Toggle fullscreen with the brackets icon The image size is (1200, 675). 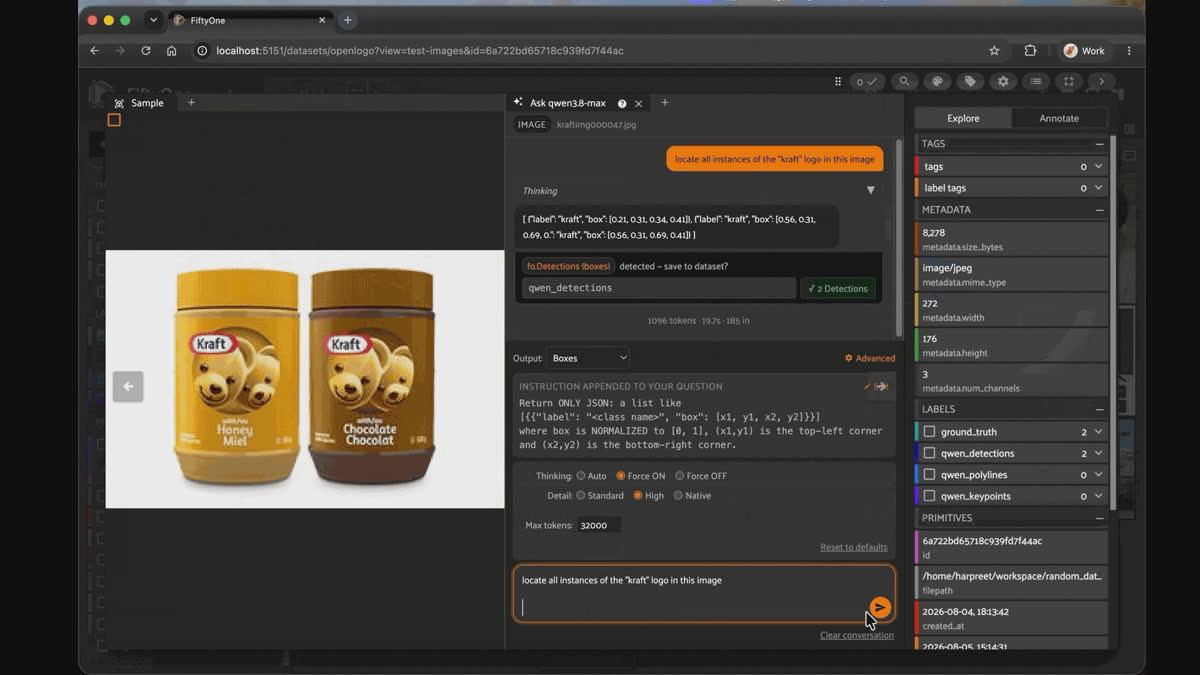click(x=1069, y=82)
